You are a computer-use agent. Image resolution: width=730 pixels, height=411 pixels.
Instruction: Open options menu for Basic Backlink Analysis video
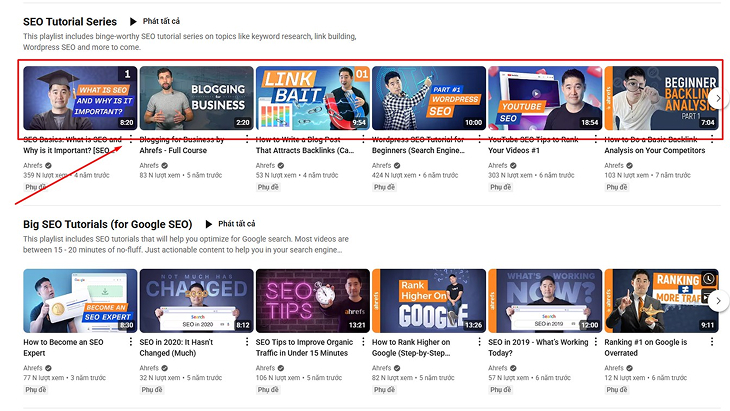[x=712, y=139]
